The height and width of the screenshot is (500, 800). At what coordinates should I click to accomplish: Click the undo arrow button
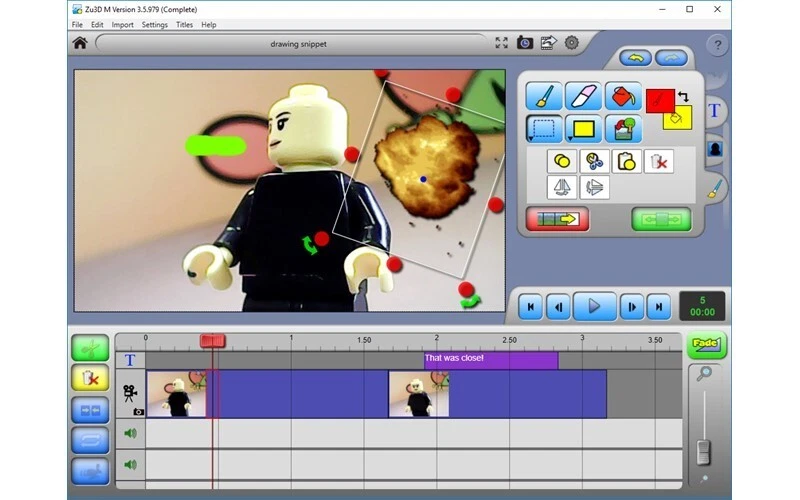pos(635,58)
